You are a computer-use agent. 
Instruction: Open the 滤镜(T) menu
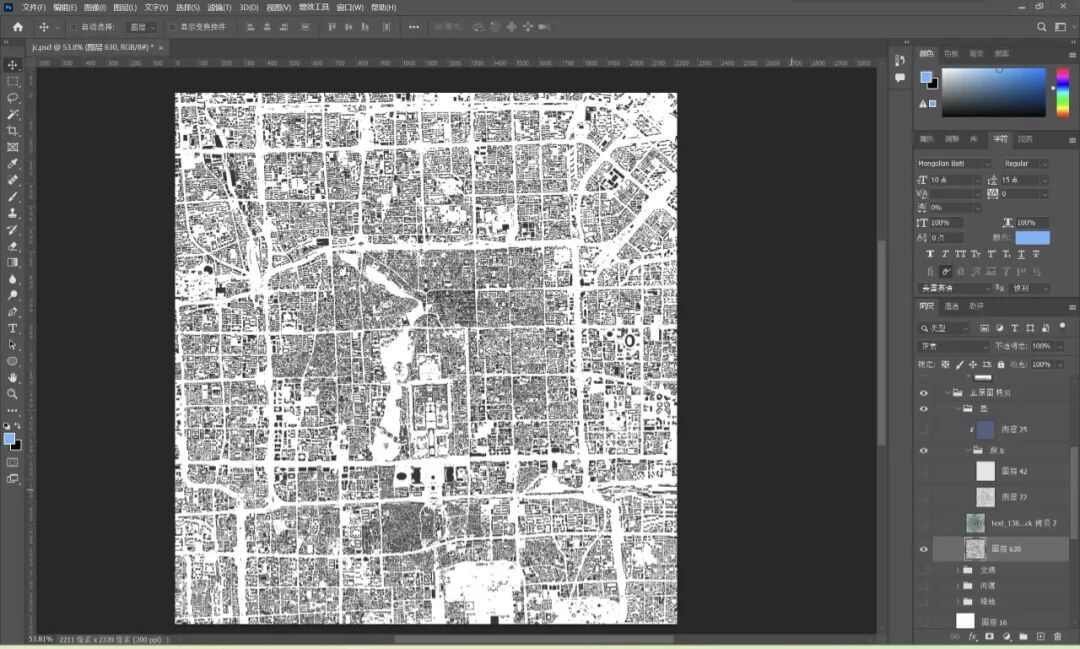[x=219, y=7]
